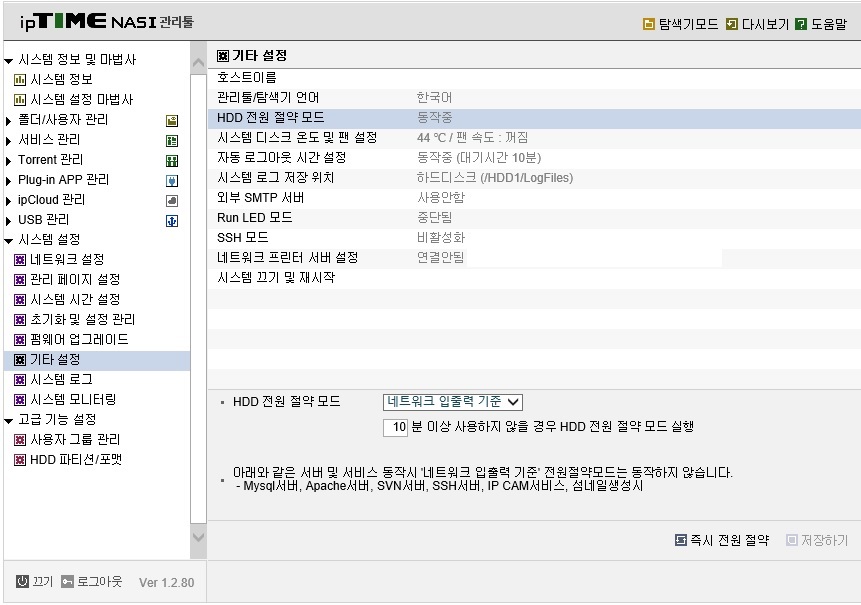This screenshot has width=861, height=605.
Task: Select HDD 전원 절약 모드 list row
Action: coord(534,118)
